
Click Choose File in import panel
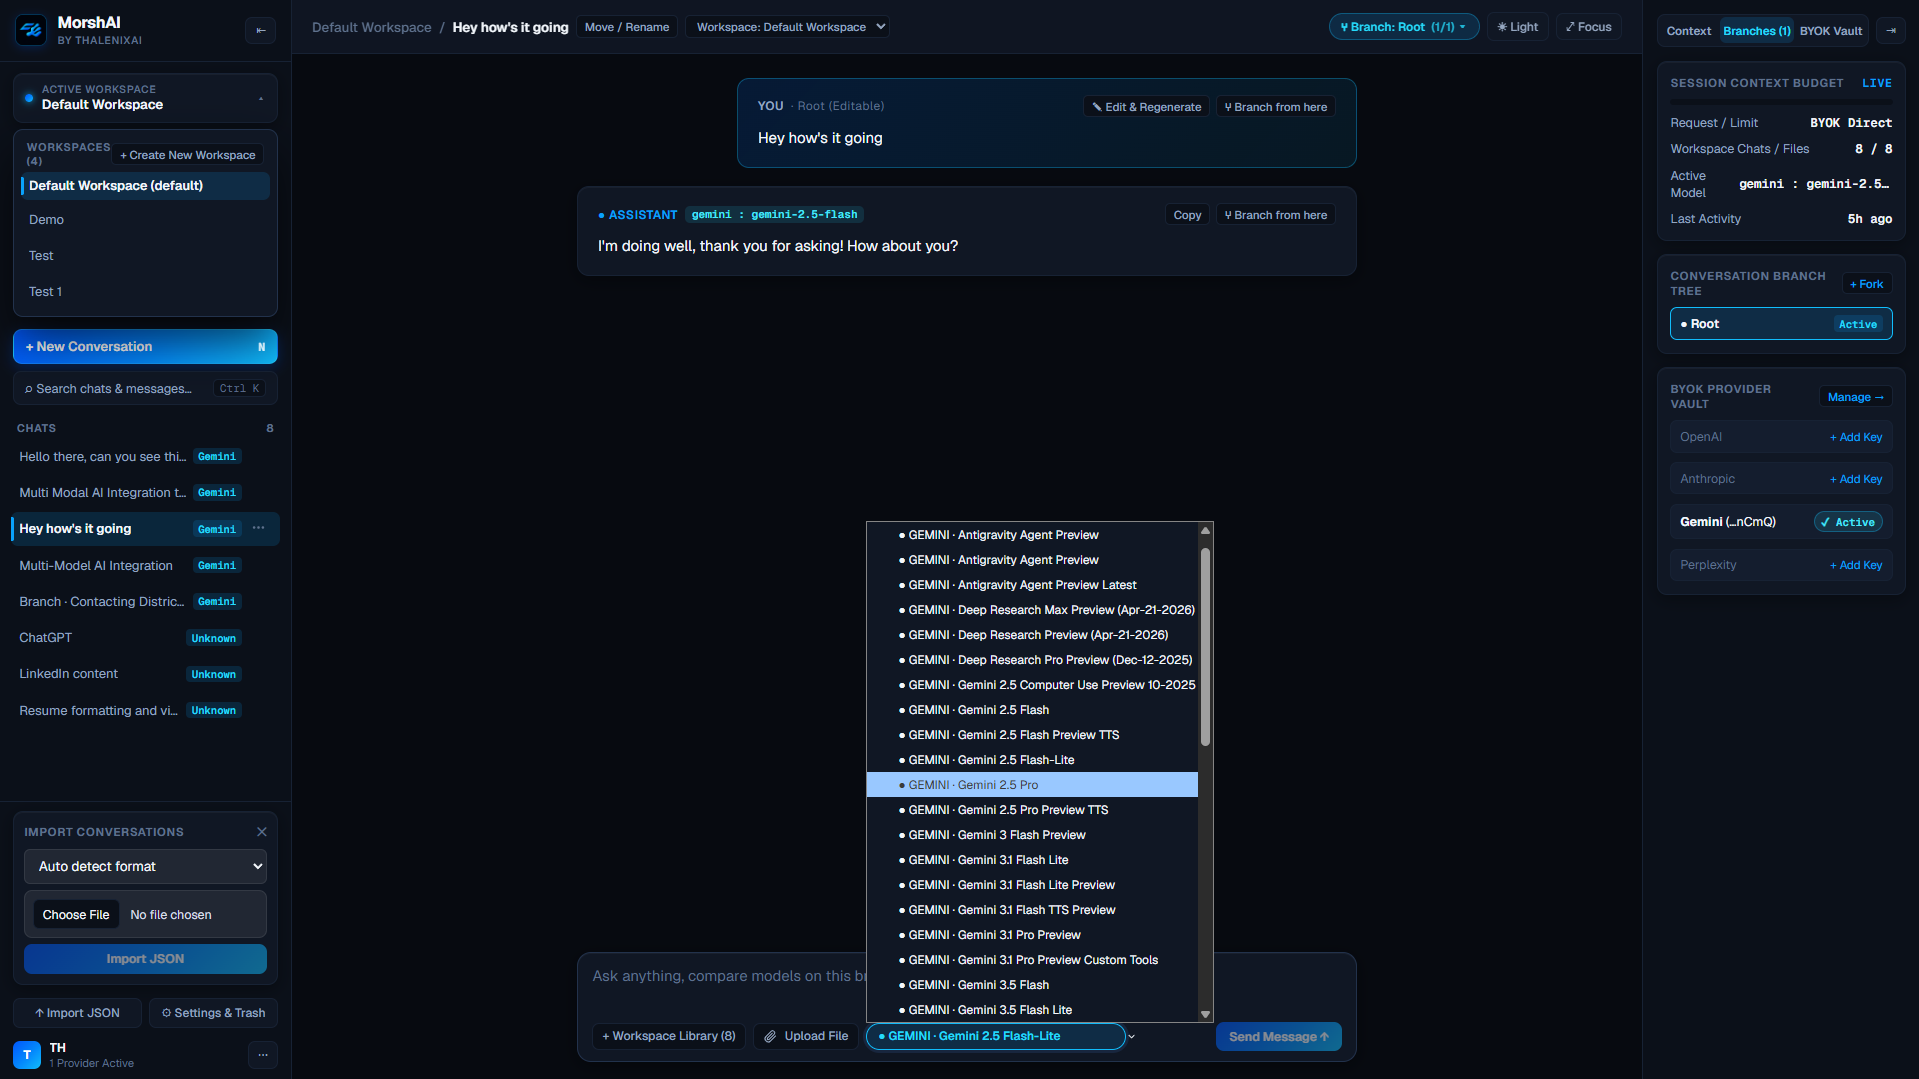pos(76,915)
